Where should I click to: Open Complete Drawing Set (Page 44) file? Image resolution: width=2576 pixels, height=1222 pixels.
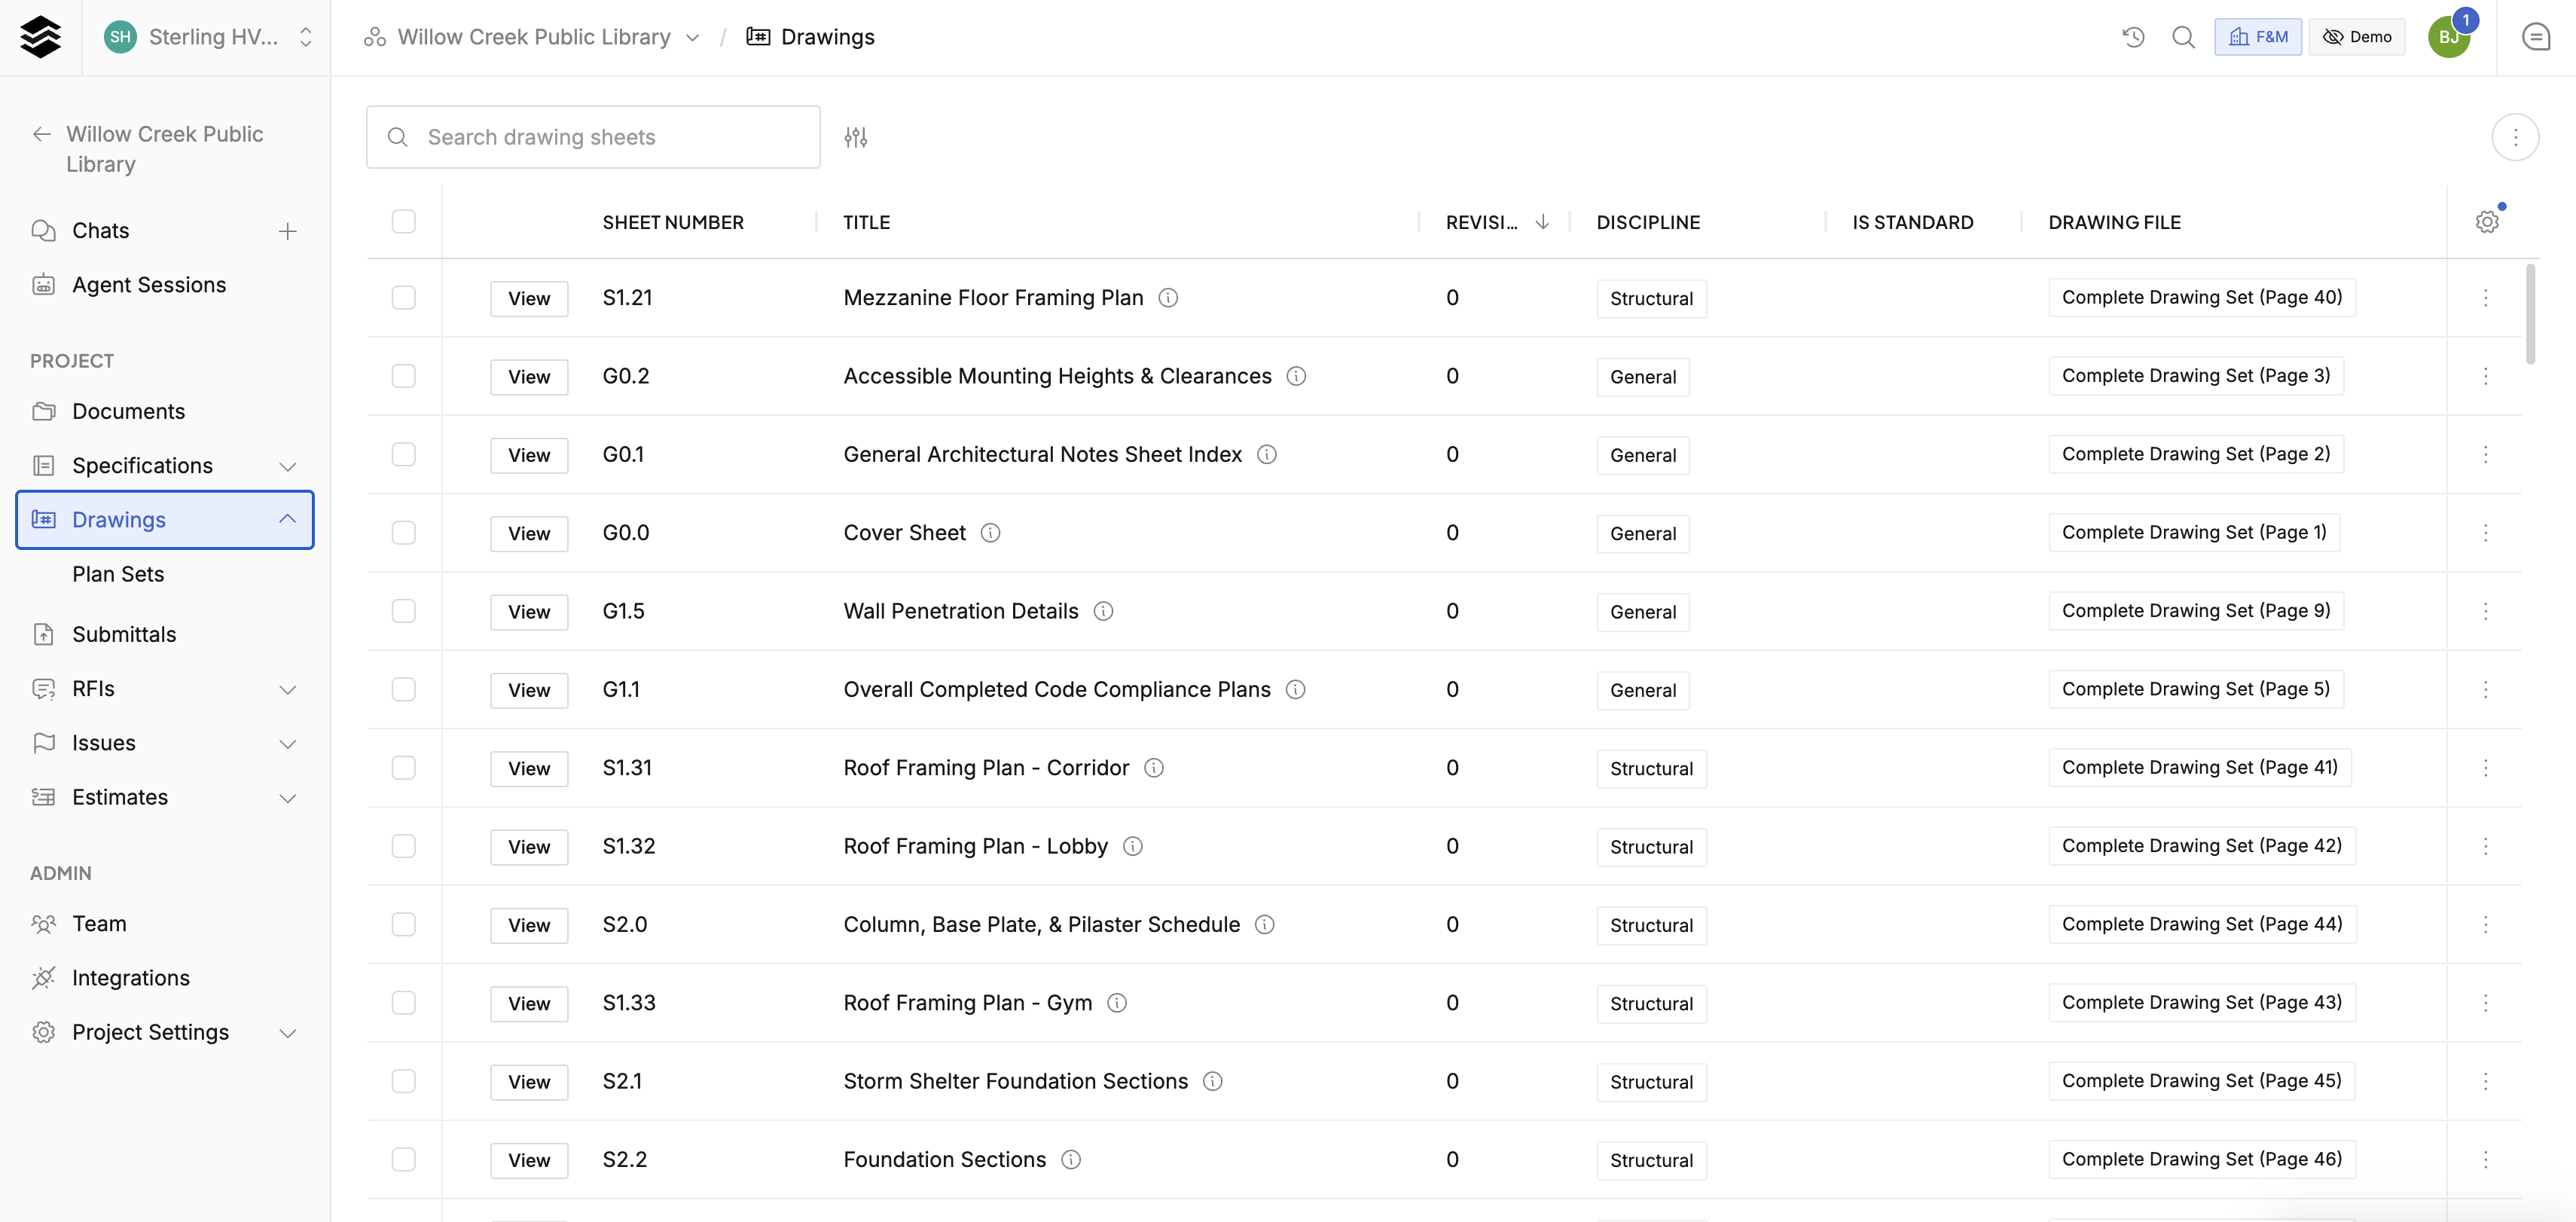tap(2202, 924)
